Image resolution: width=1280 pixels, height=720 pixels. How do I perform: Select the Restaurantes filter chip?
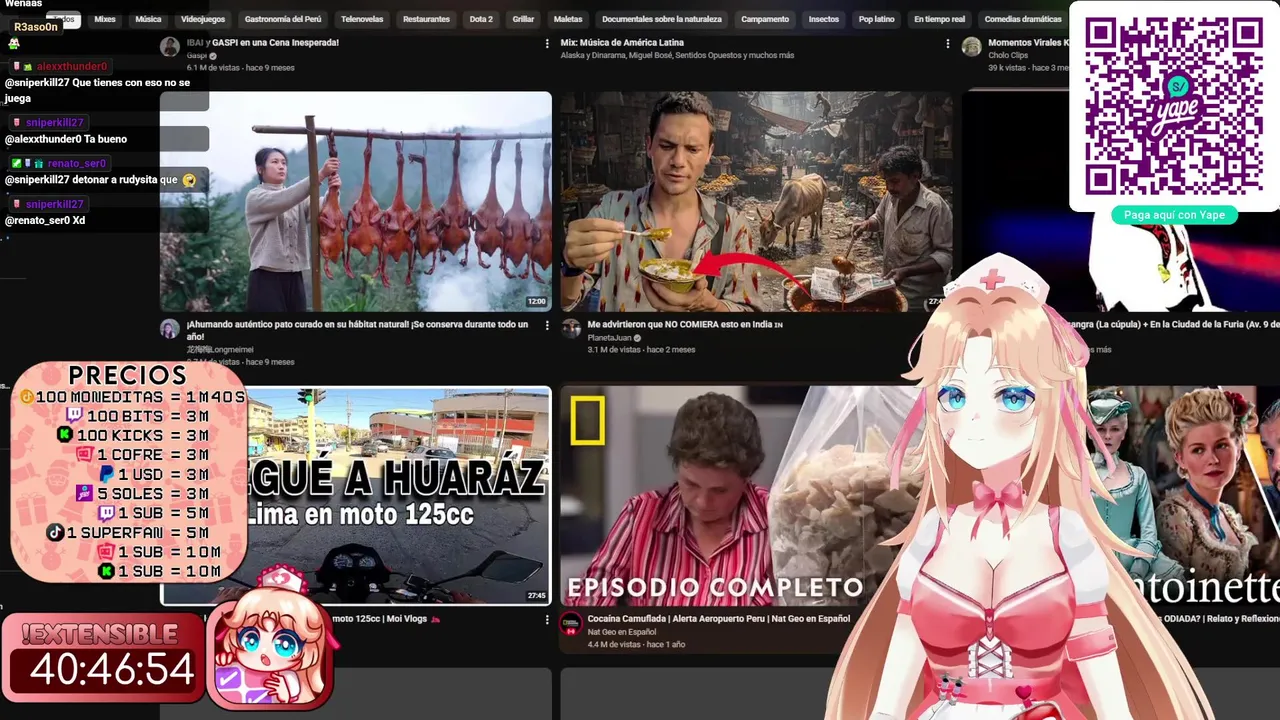[426, 19]
